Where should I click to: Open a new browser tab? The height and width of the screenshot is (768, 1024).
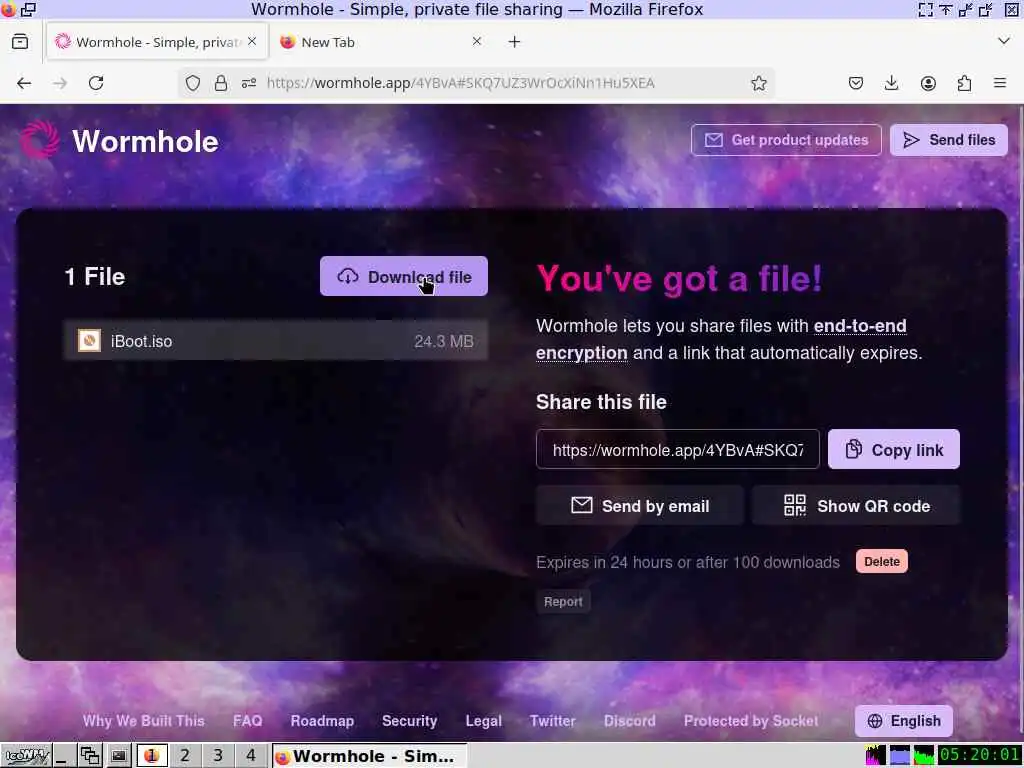pos(515,42)
